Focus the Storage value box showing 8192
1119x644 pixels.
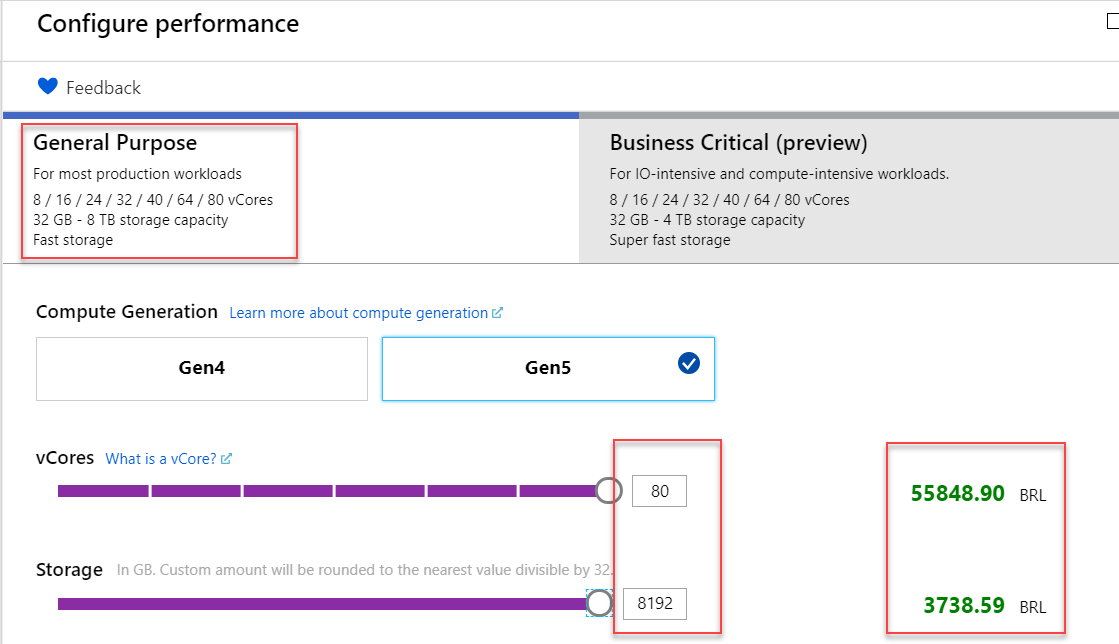[x=655, y=604]
